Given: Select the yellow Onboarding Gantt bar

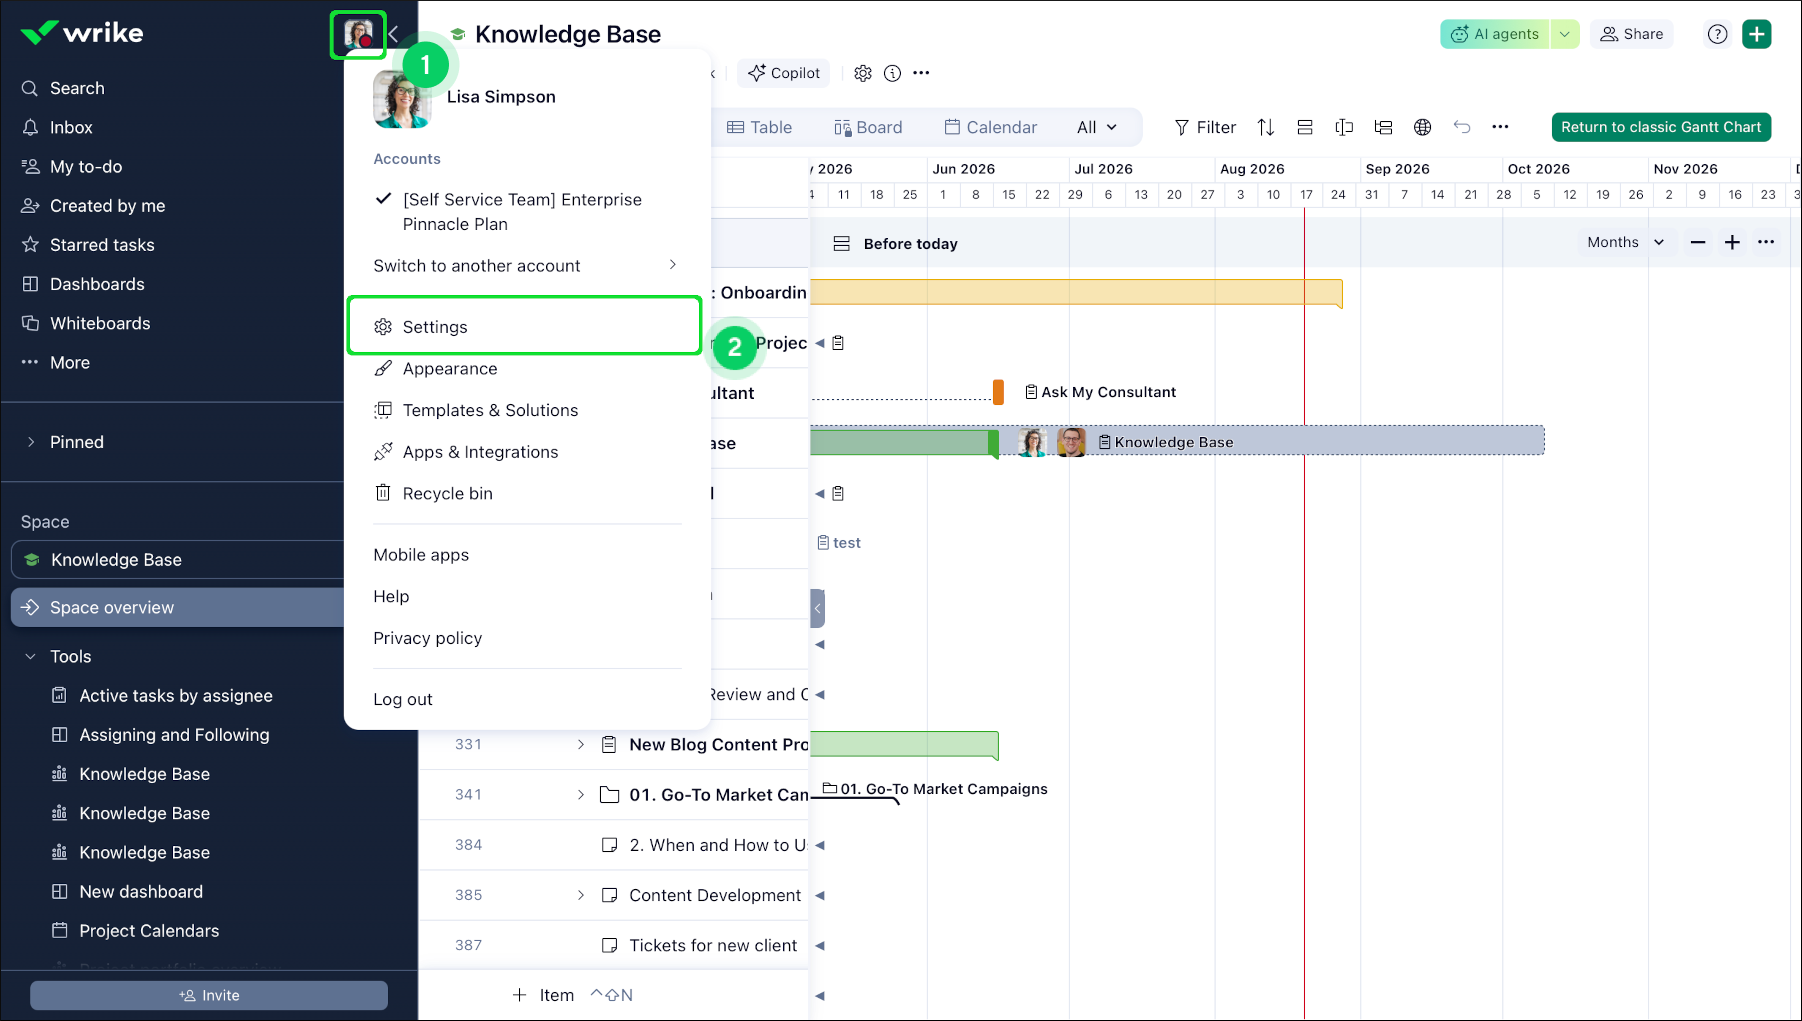Looking at the screenshot, I should coord(1076,293).
